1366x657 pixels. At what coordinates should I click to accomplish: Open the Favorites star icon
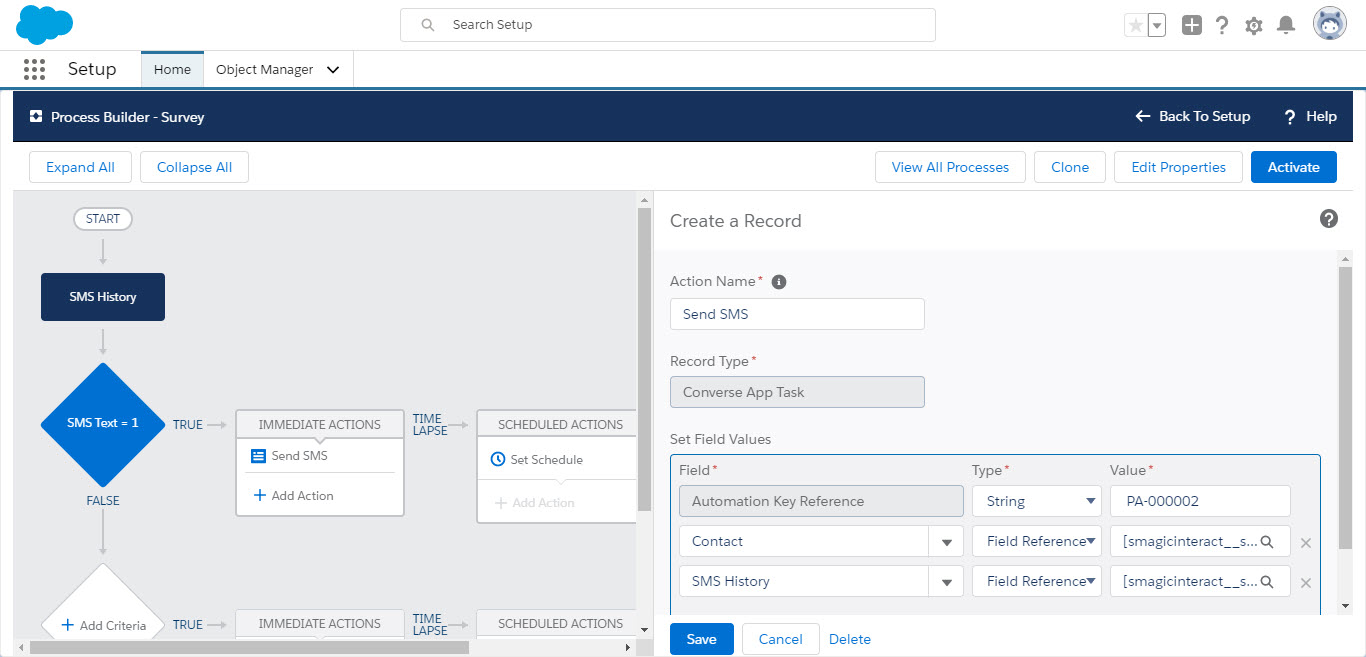coord(1135,25)
